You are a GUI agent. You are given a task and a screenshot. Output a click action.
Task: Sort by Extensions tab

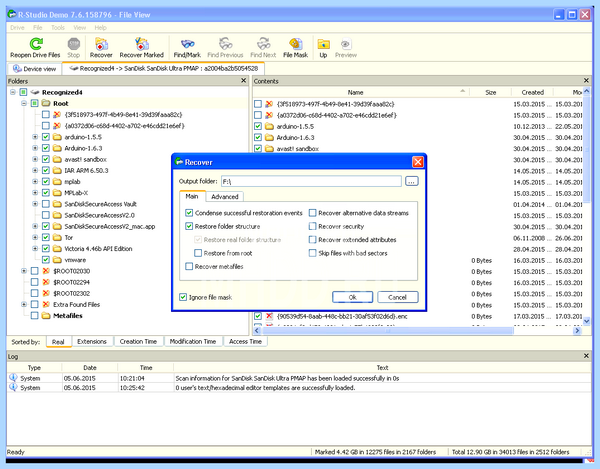[x=92, y=341]
